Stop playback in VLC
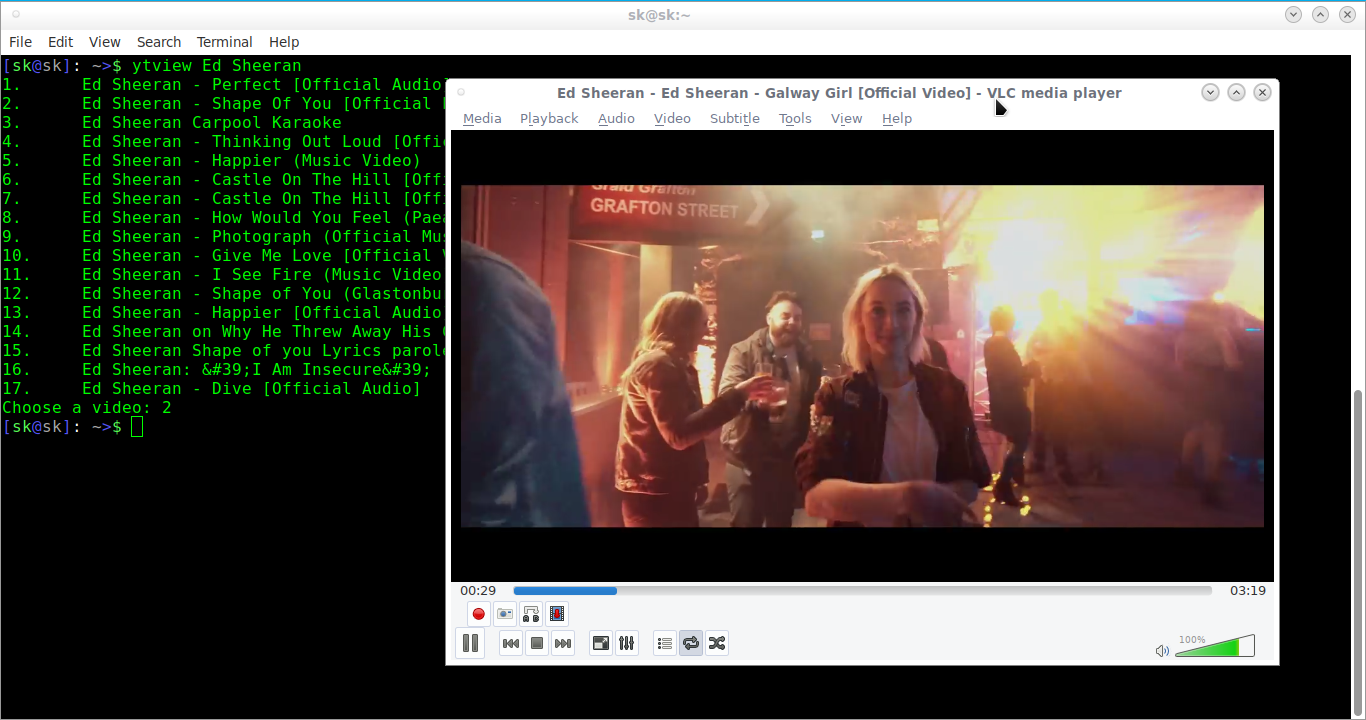This screenshot has height=720, width=1366. click(x=537, y=643)
